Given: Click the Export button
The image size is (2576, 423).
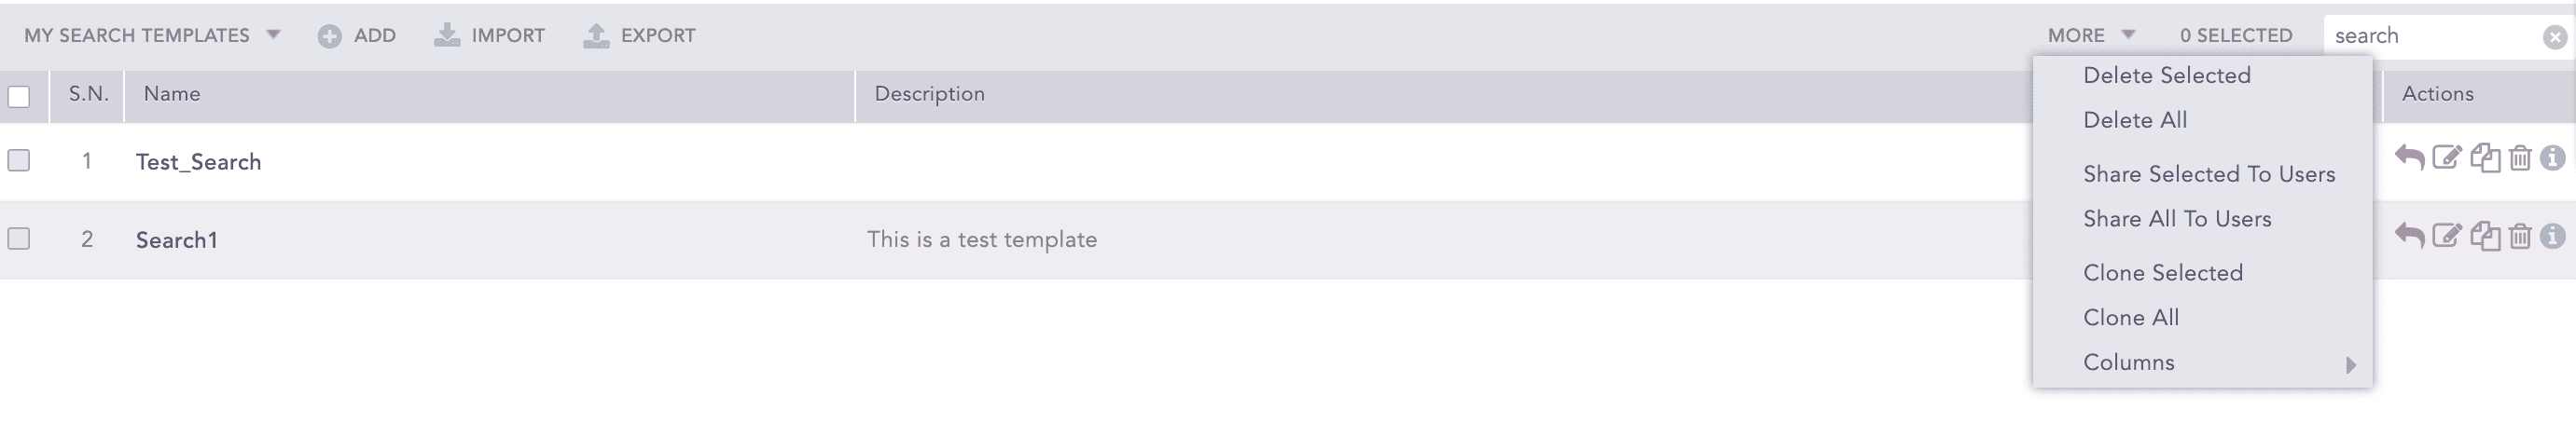Looking at the screenshot, I should (639, 36).
